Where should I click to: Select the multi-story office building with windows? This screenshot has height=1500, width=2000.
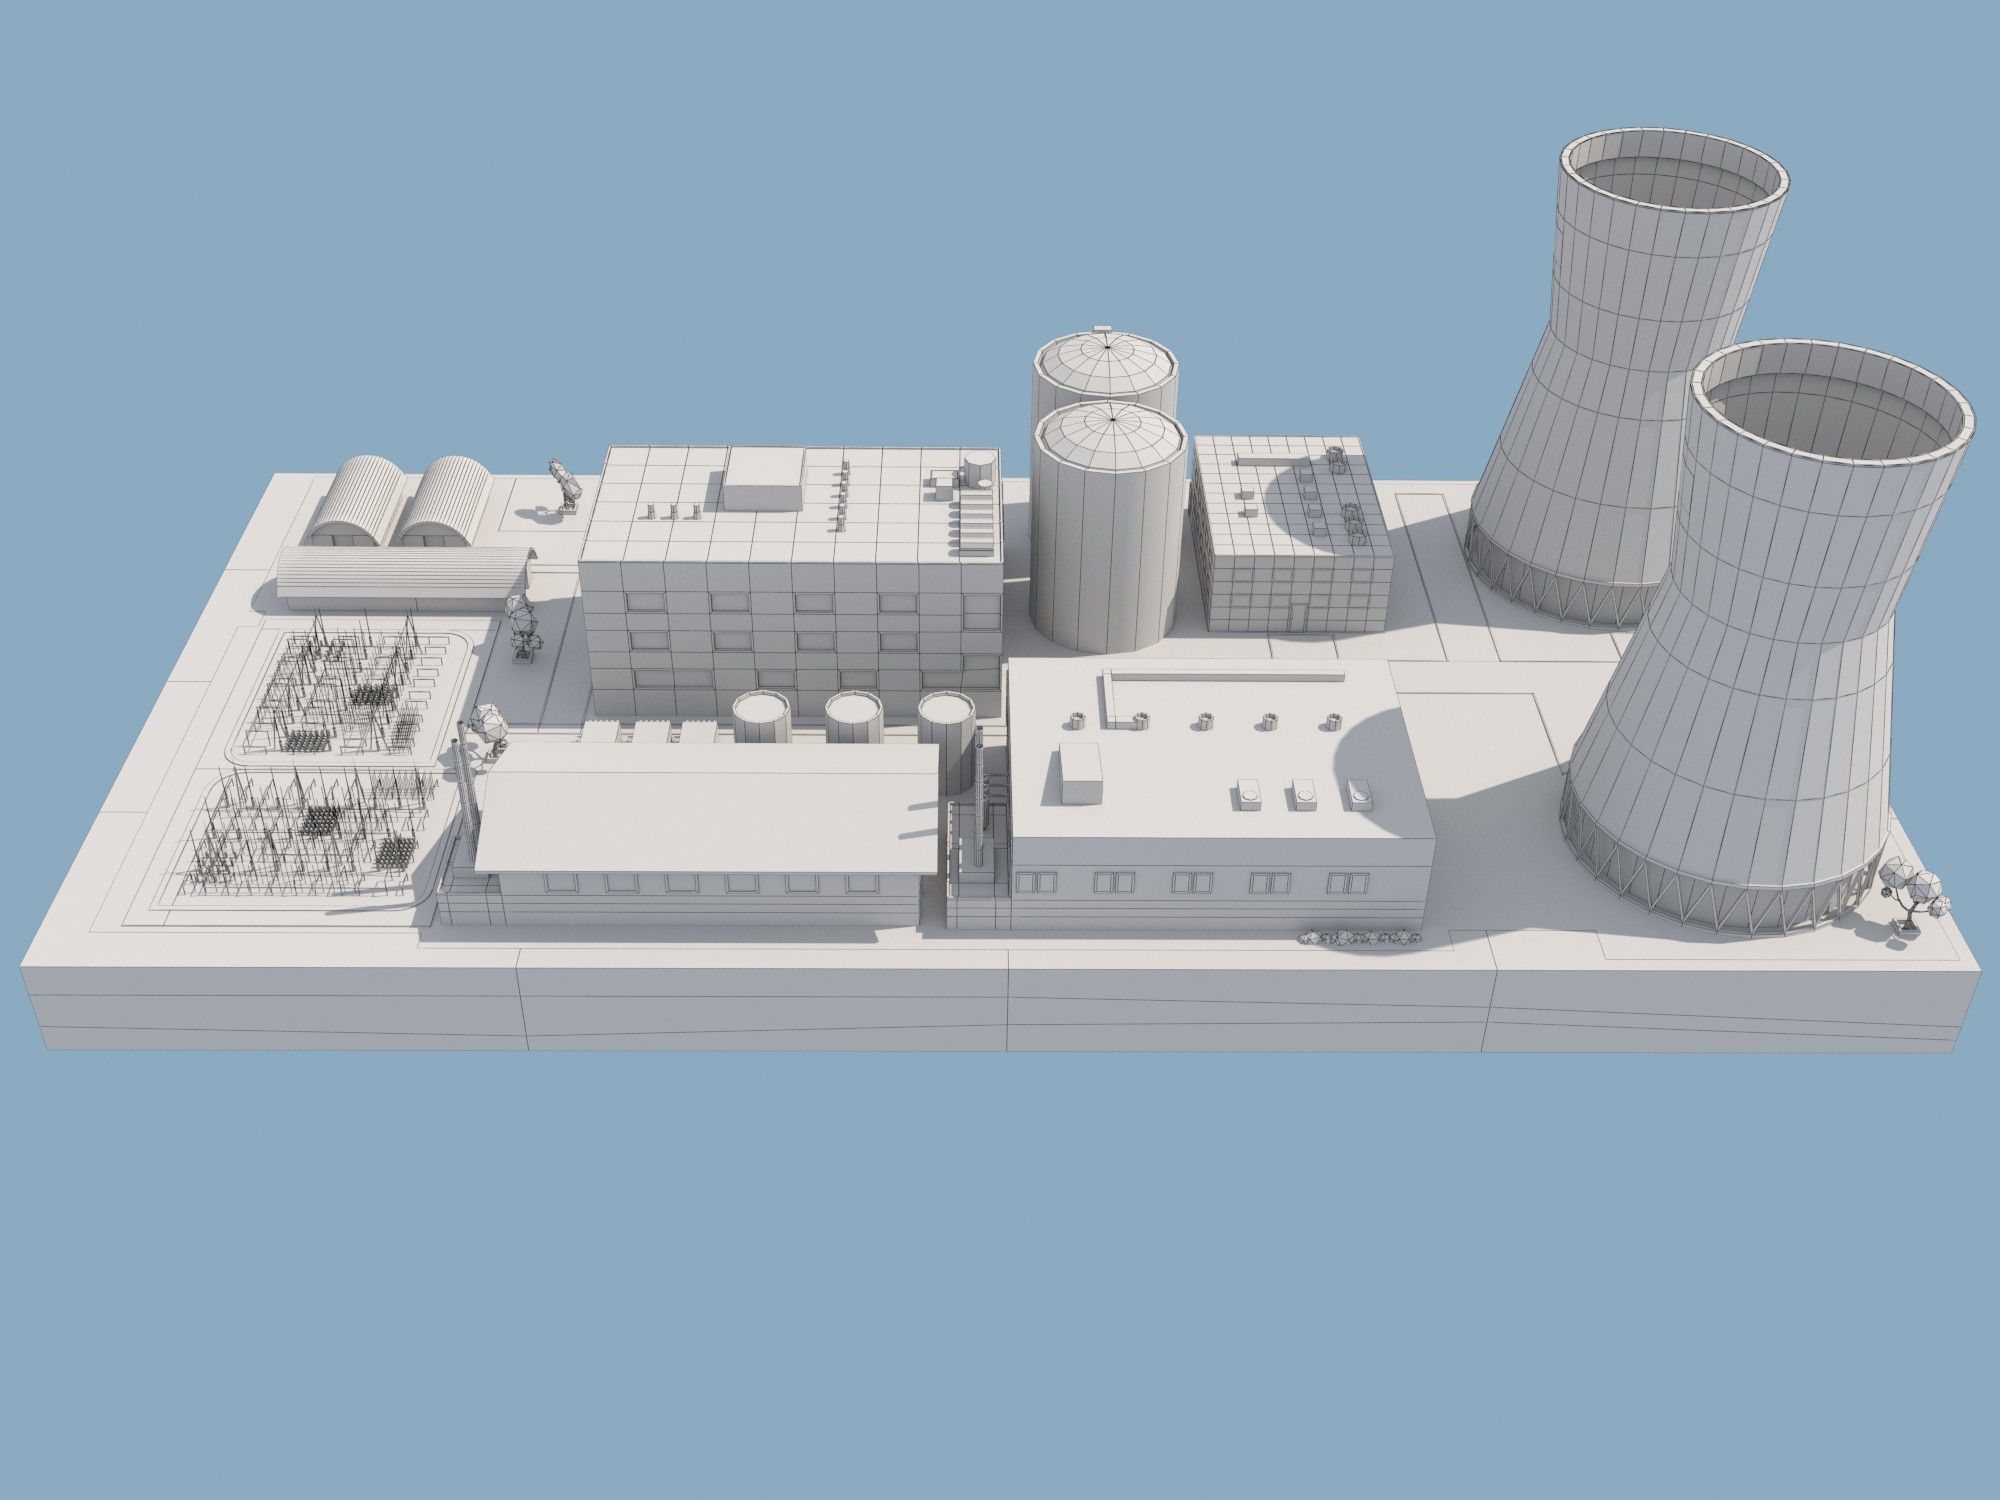coord(791,583)
